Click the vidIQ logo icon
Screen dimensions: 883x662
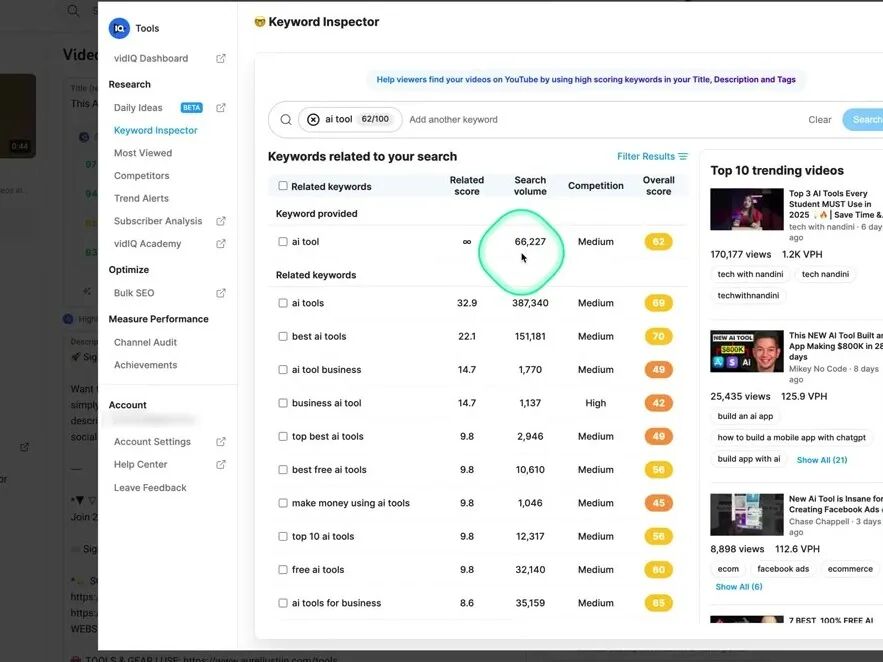(119, 28)
